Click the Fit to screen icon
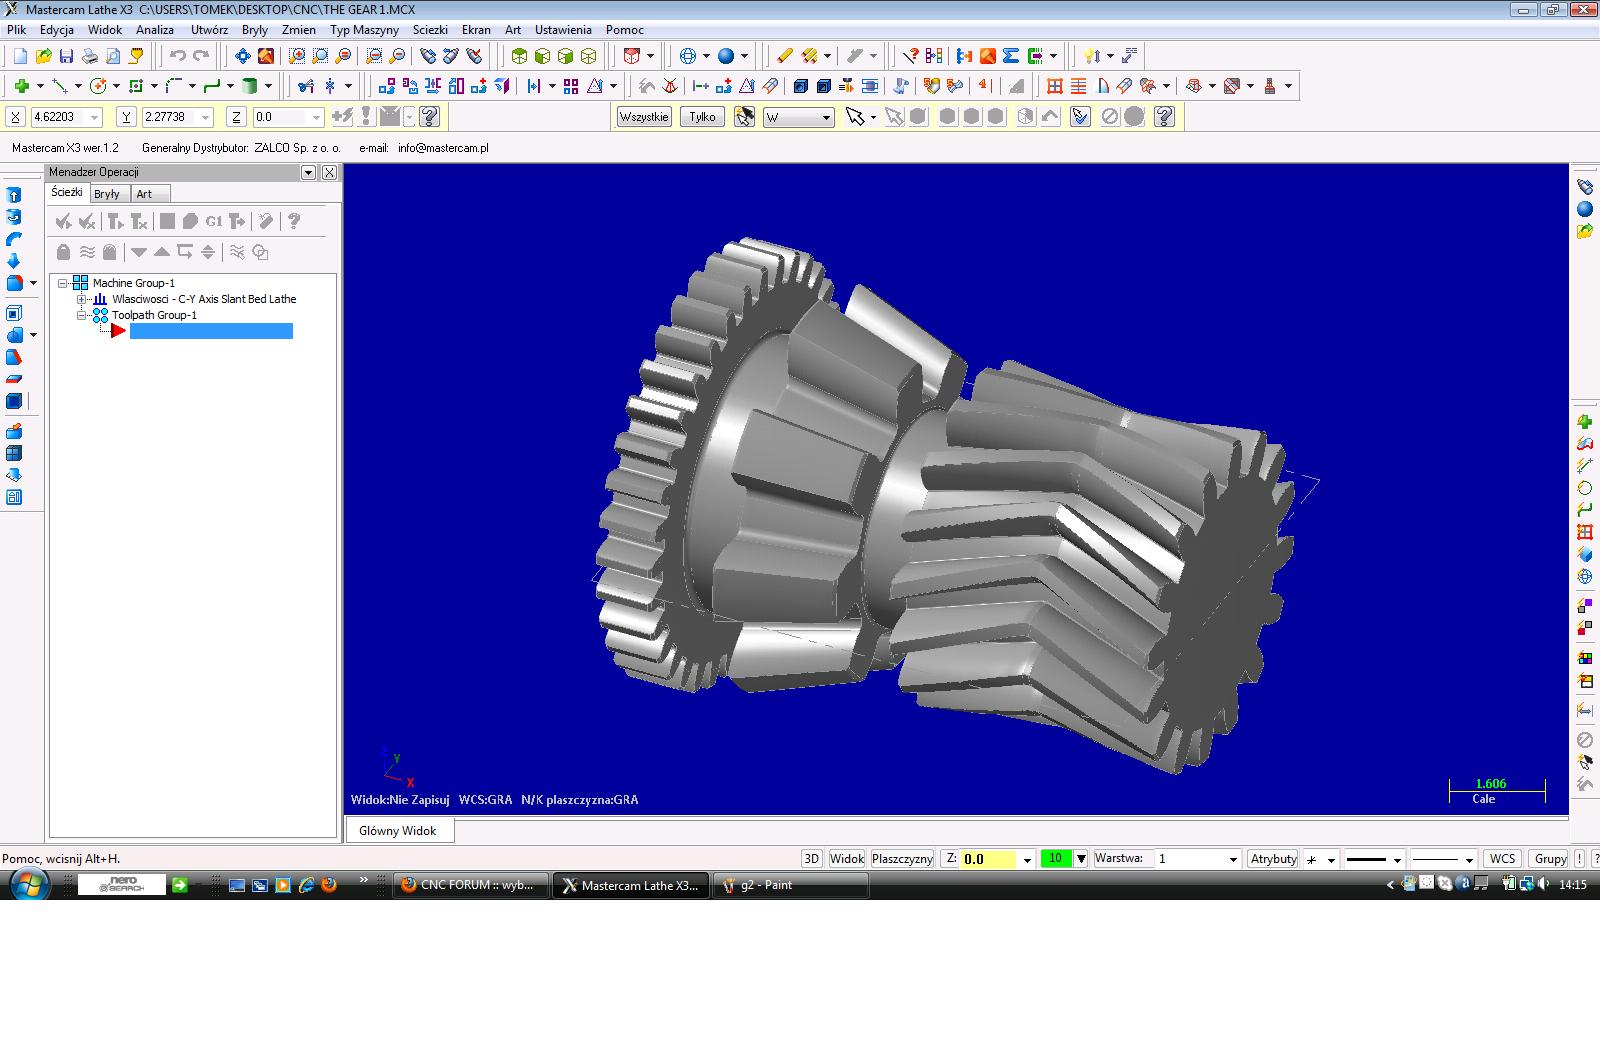This screenshot has height=1056, width=1600. tap(243, 56)
